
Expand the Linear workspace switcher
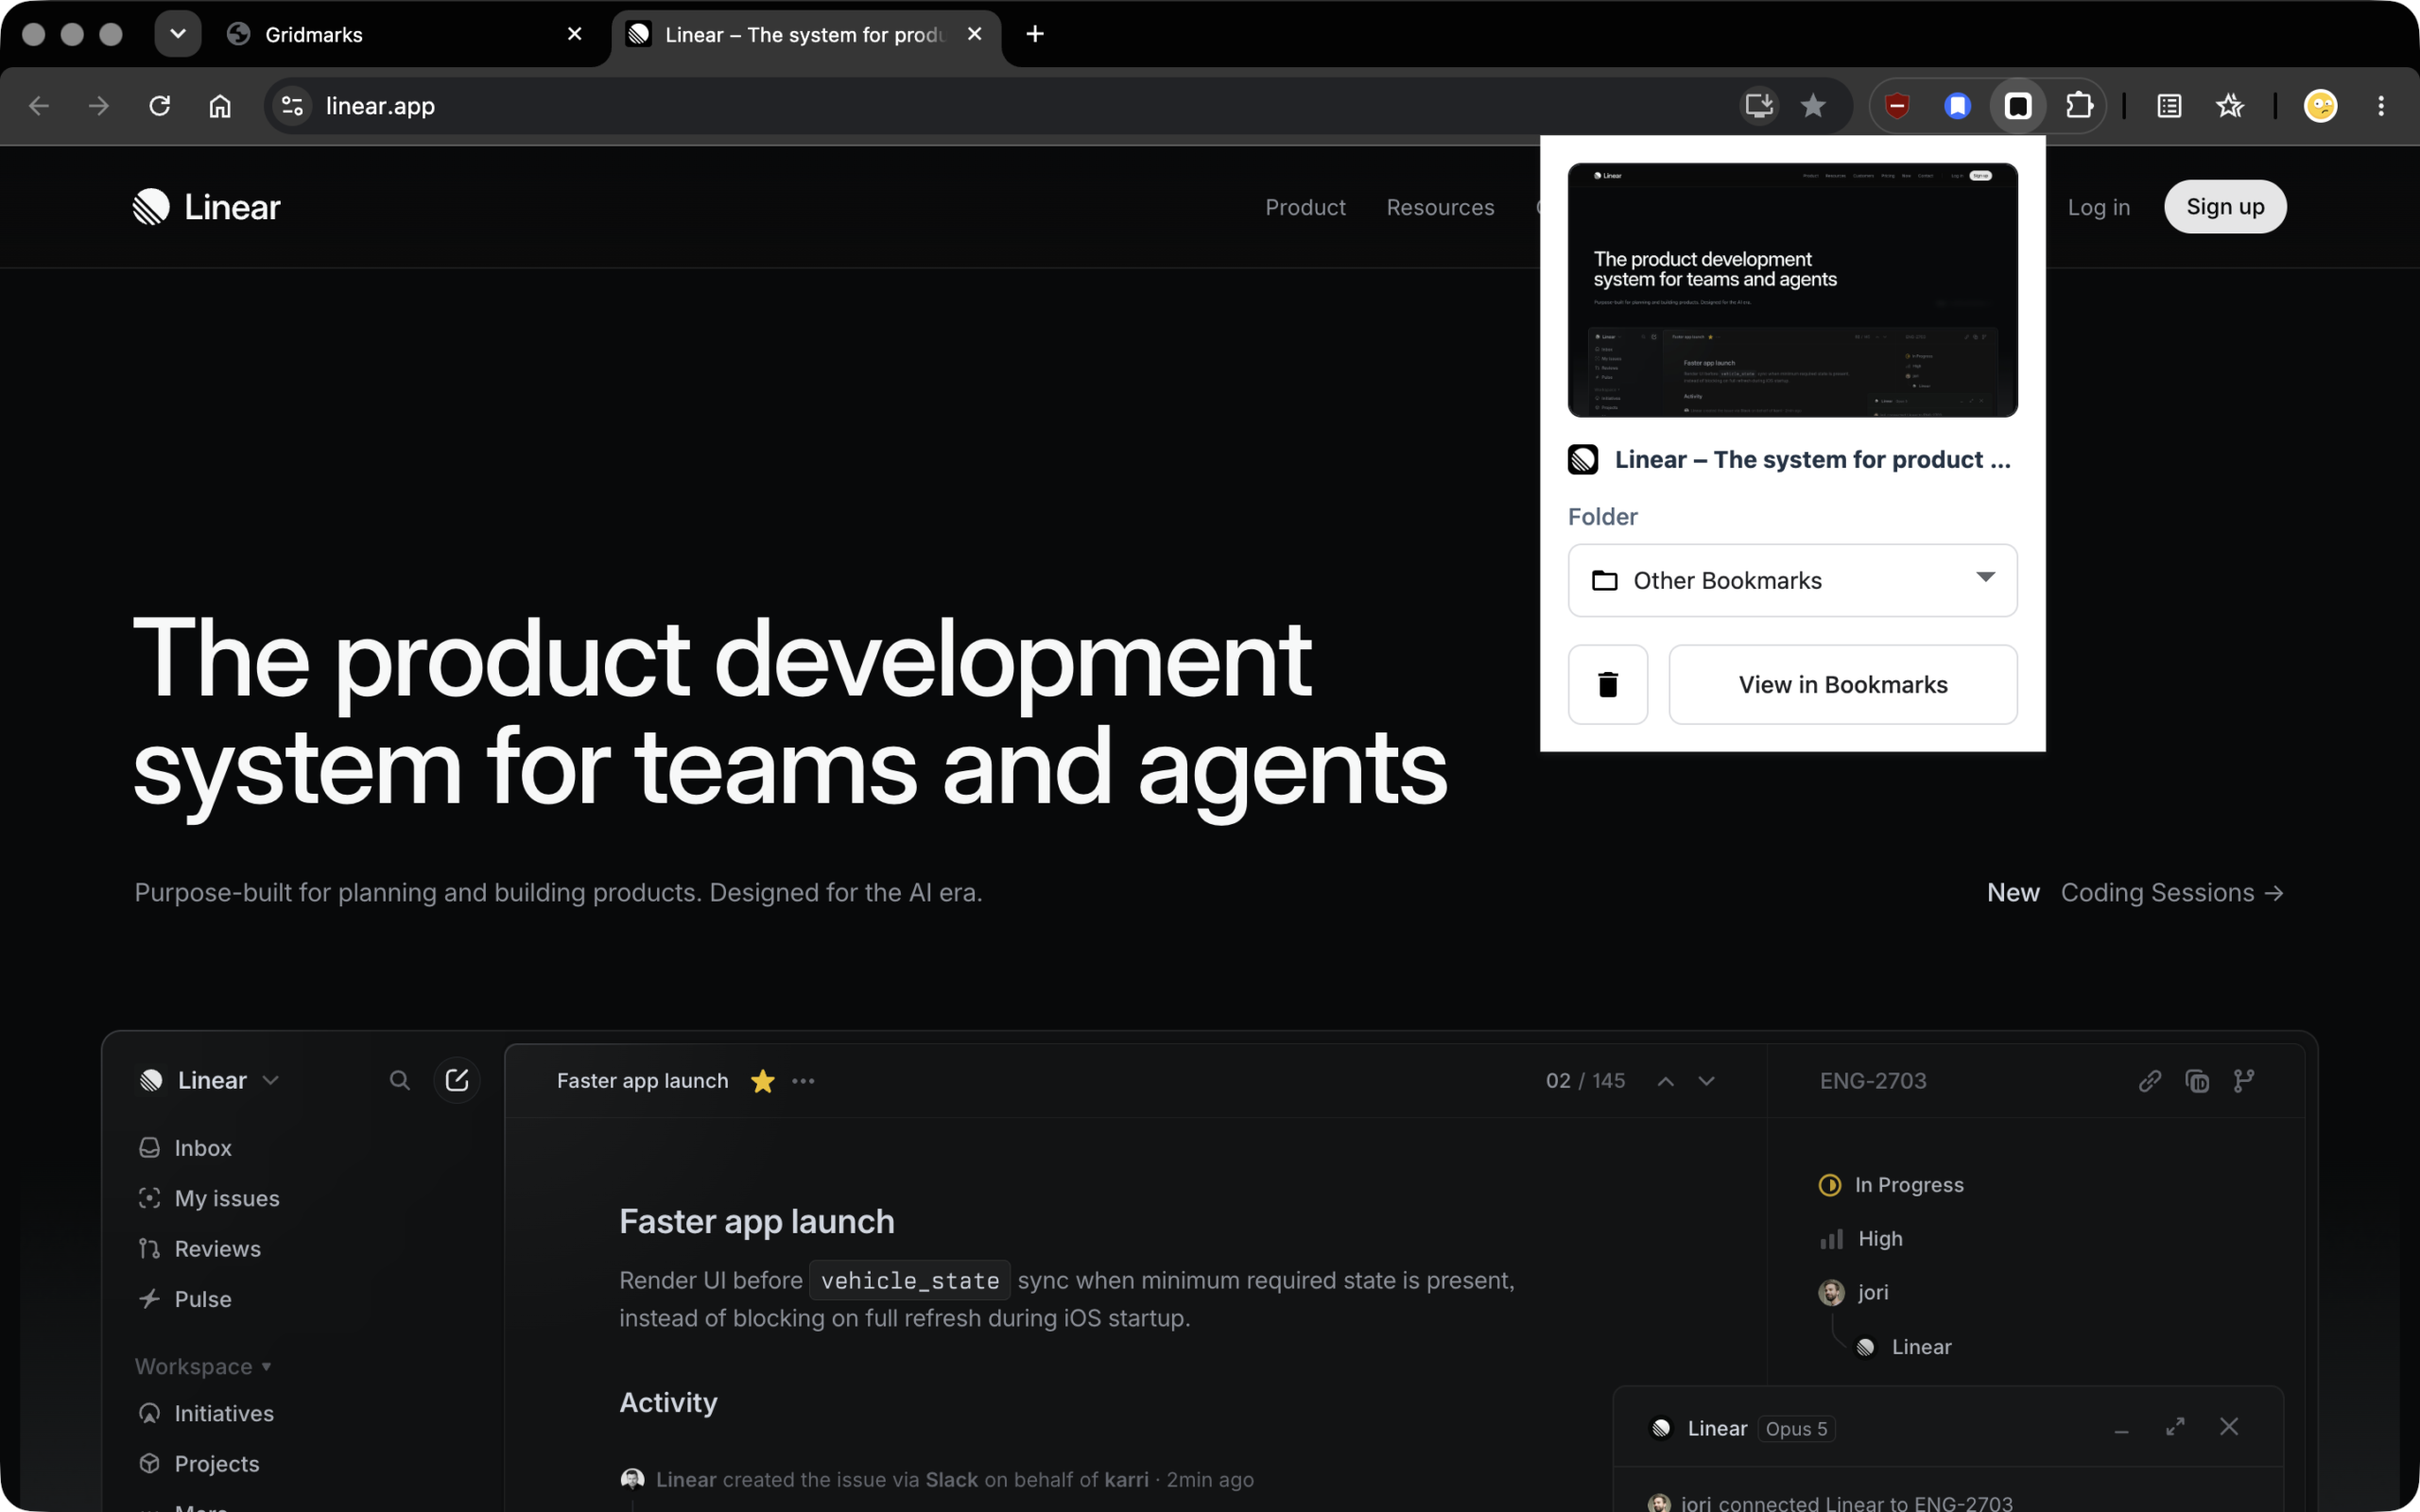210,1080
